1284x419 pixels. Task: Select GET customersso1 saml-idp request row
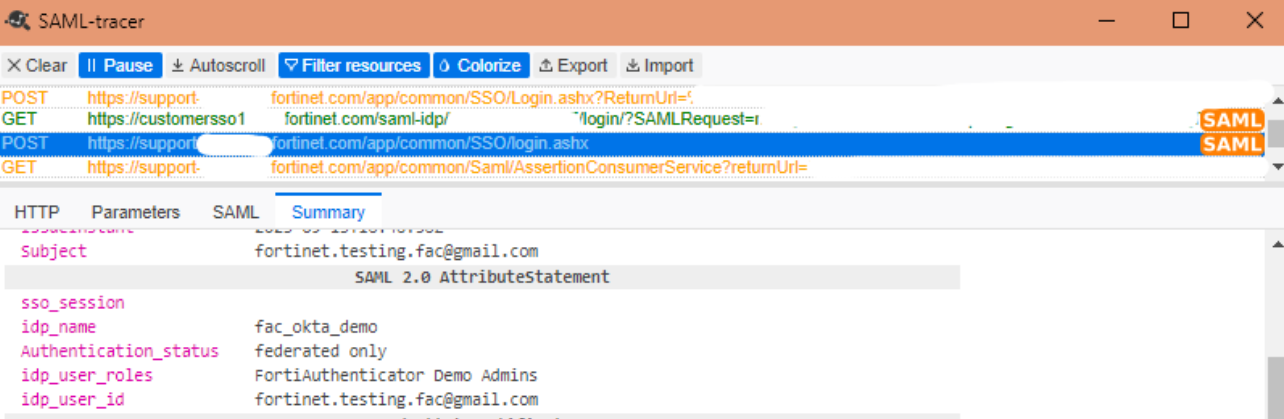[633, 120]
